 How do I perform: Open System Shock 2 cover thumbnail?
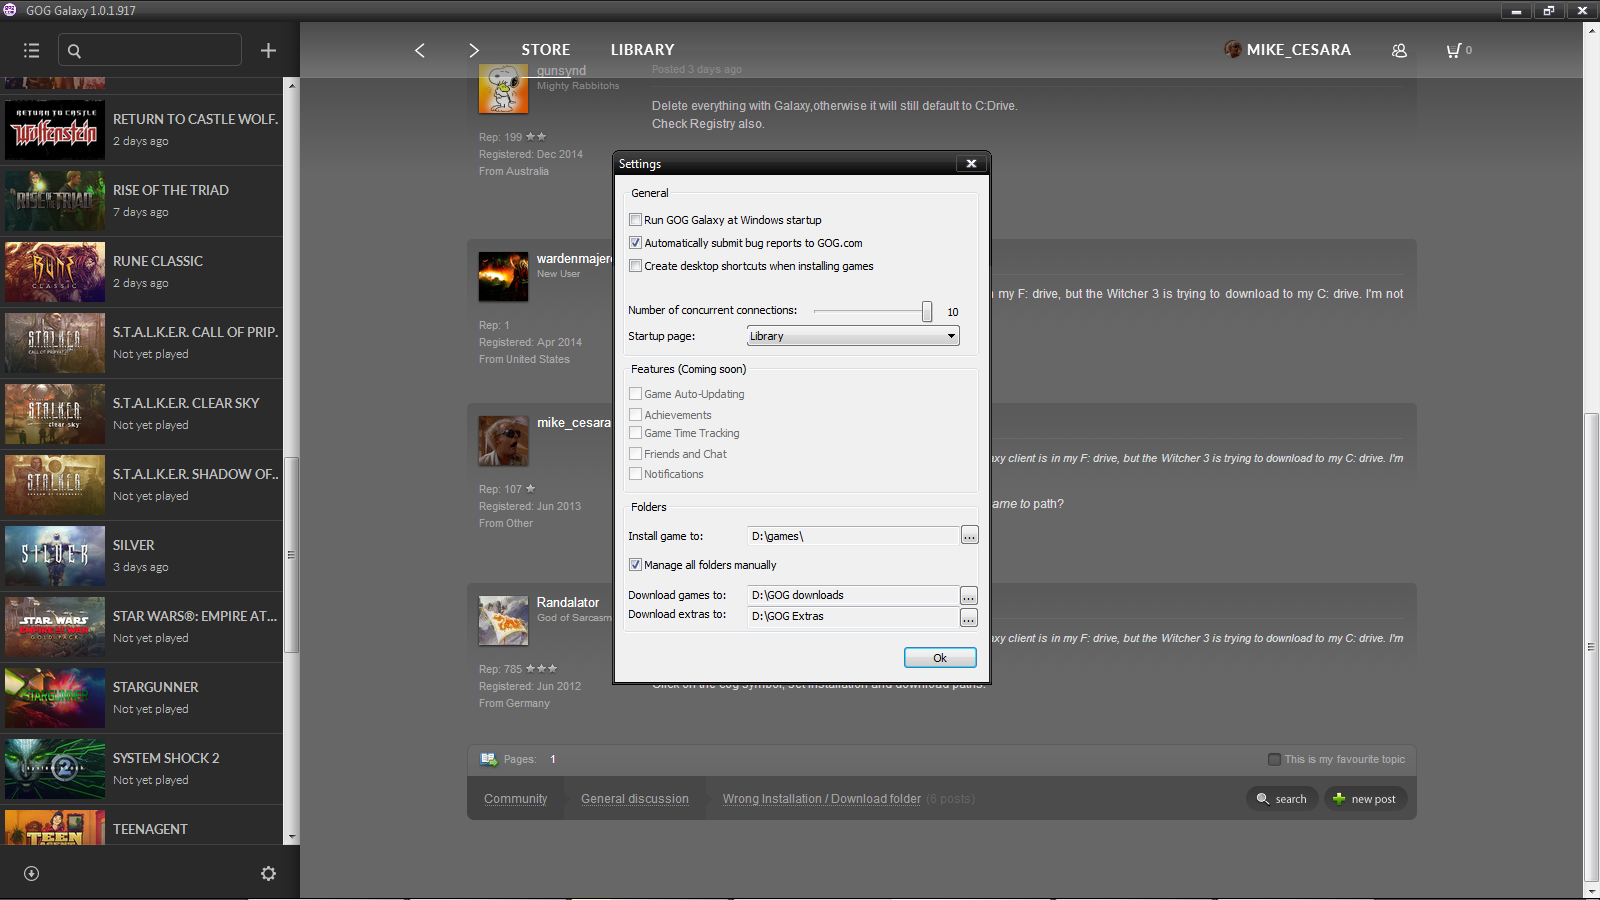point(55,769)
